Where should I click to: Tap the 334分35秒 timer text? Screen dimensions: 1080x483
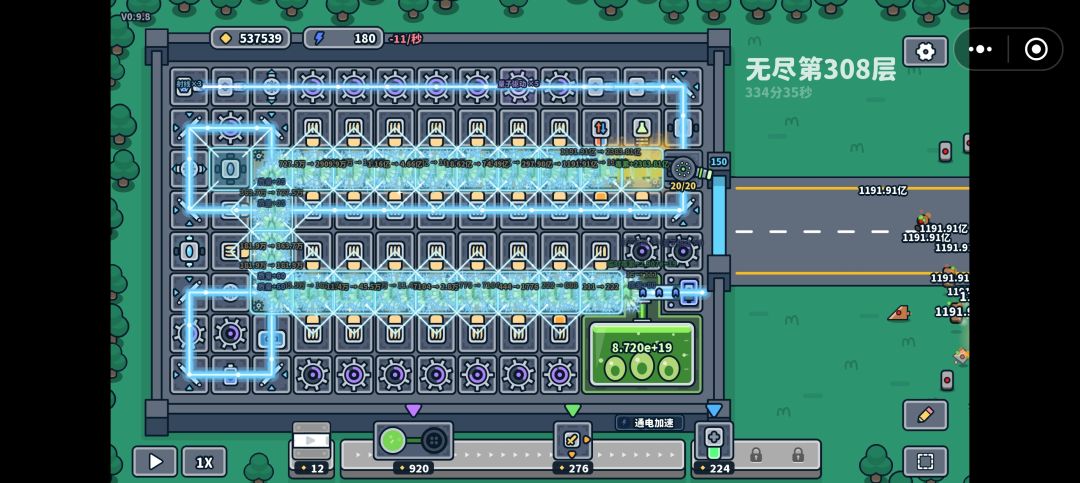pos(778,92)
